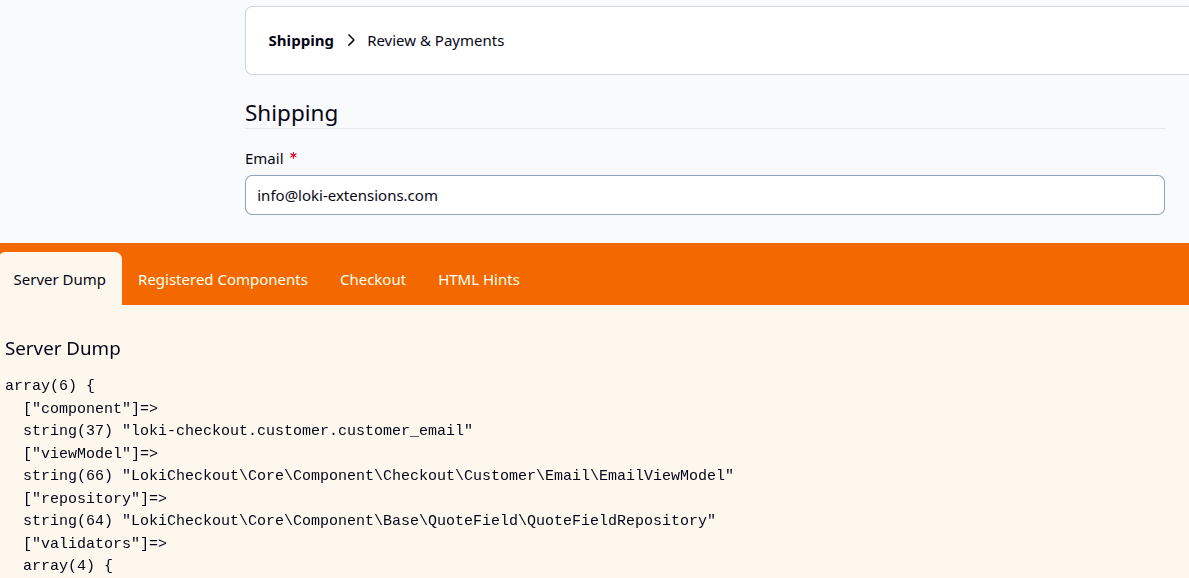Image resolution: width=1189 pixels, height=578 pixels.
Task: Switch to the HTML Hints tab
Action: (478, 280)
